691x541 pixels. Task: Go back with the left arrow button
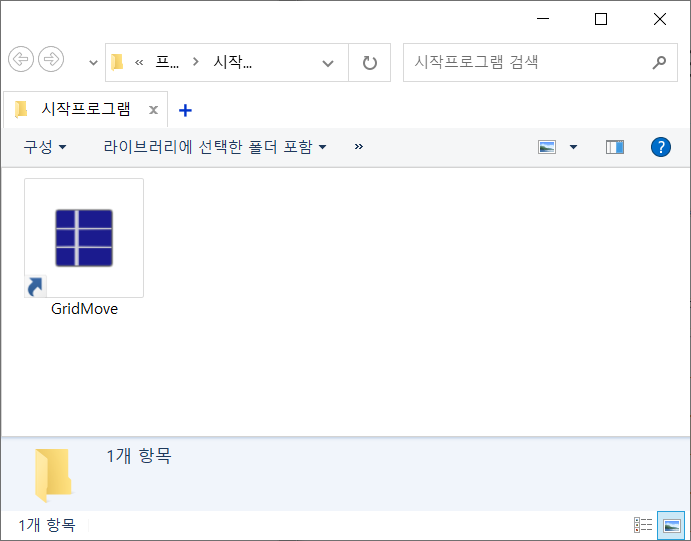coord(21,59)
